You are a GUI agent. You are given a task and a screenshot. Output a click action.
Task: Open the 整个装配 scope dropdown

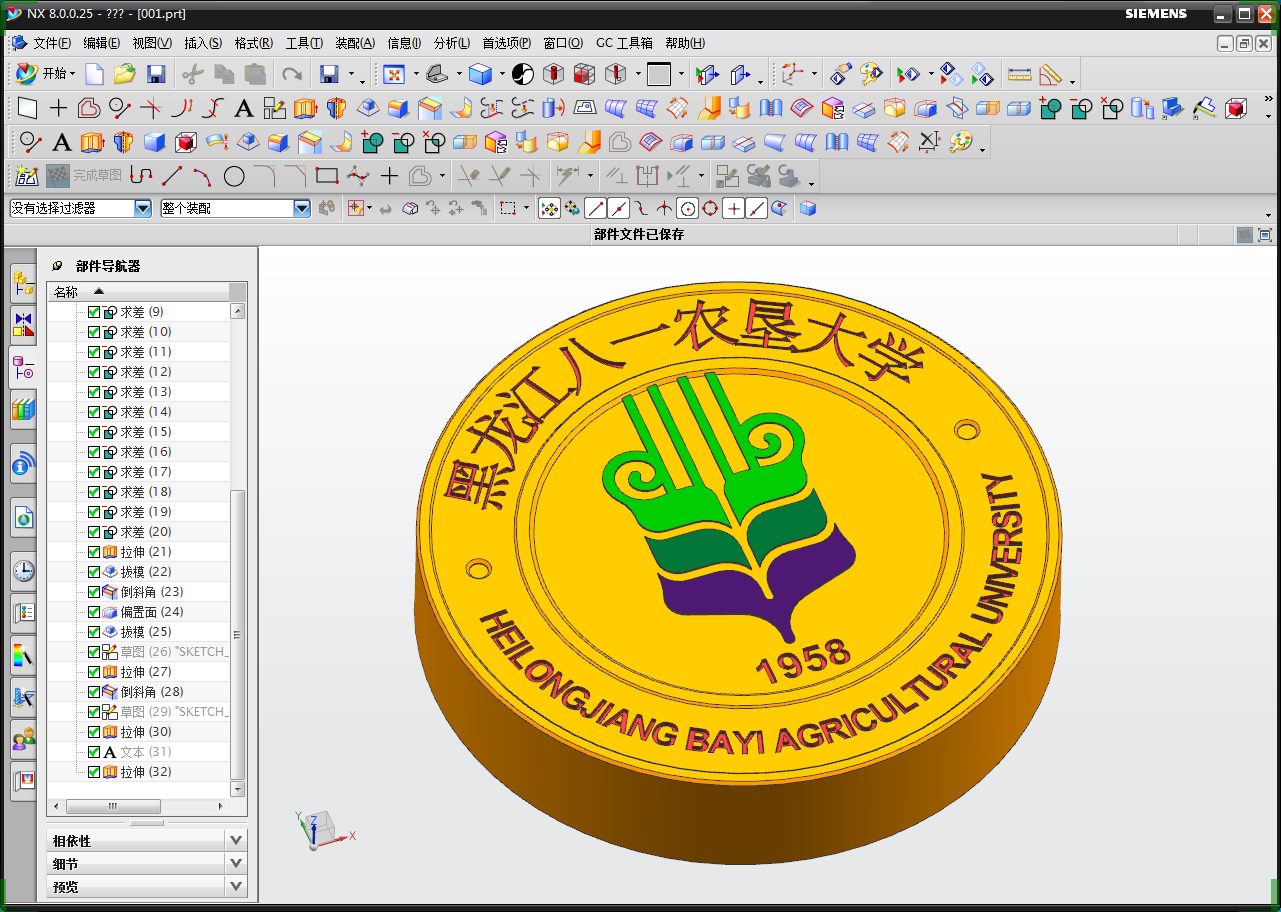(302, 208)
